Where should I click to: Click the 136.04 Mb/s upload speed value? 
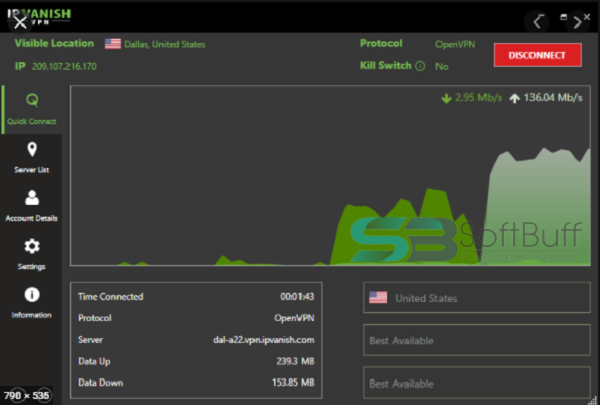pos(553,98)
